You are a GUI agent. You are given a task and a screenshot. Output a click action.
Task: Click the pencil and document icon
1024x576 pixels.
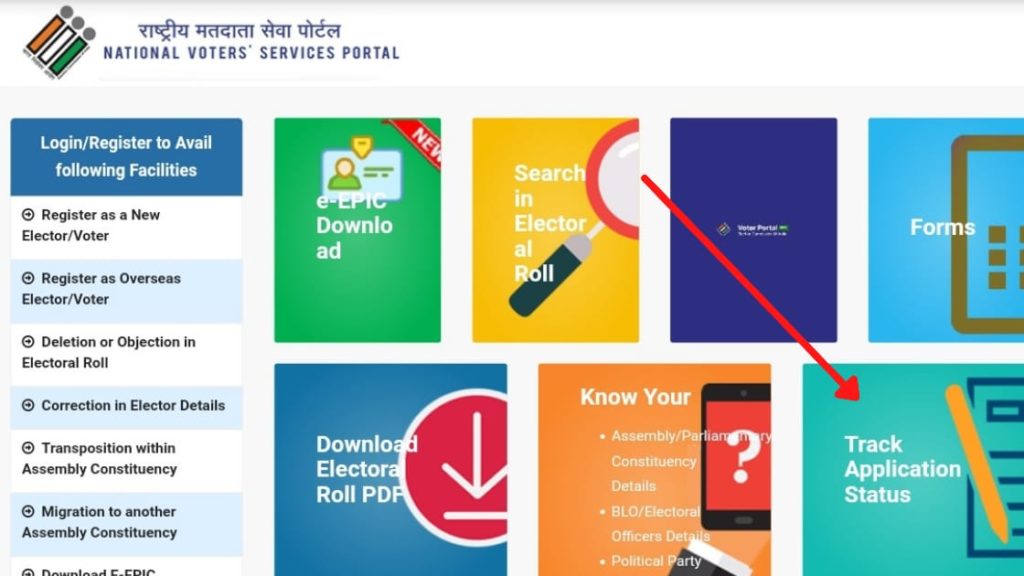985,467
